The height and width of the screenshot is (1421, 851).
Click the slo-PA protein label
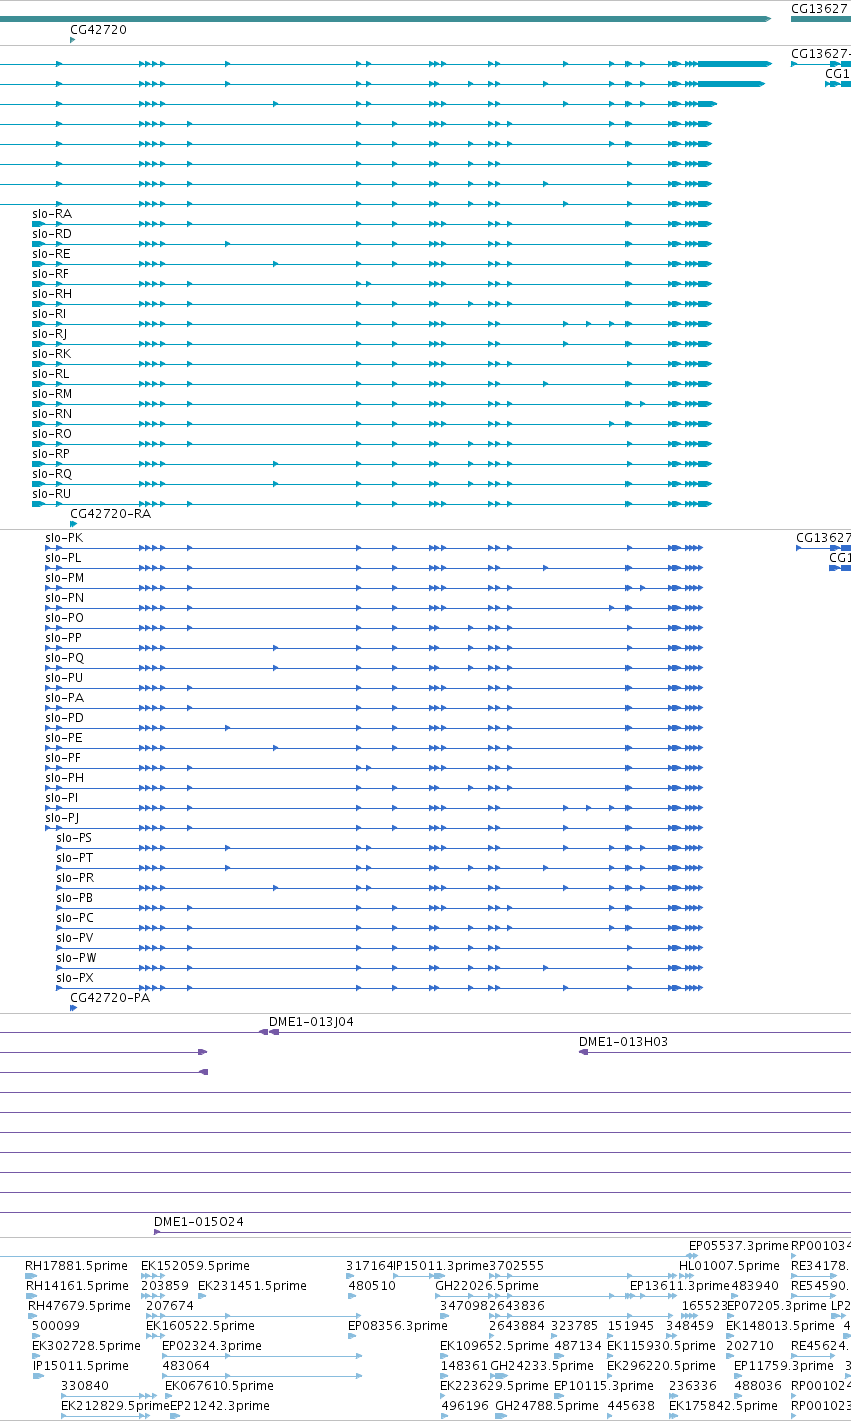tap(64, 698)
